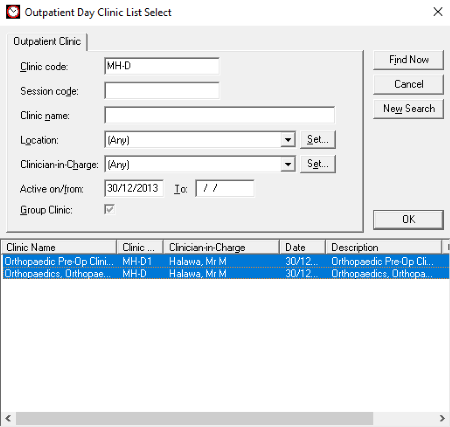Click the Cancel button

(x=408, y=84)
